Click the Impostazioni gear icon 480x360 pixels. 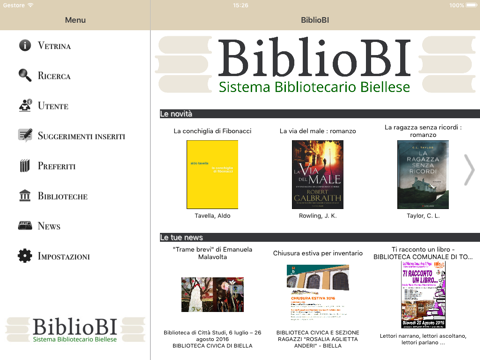pos(25,256)
